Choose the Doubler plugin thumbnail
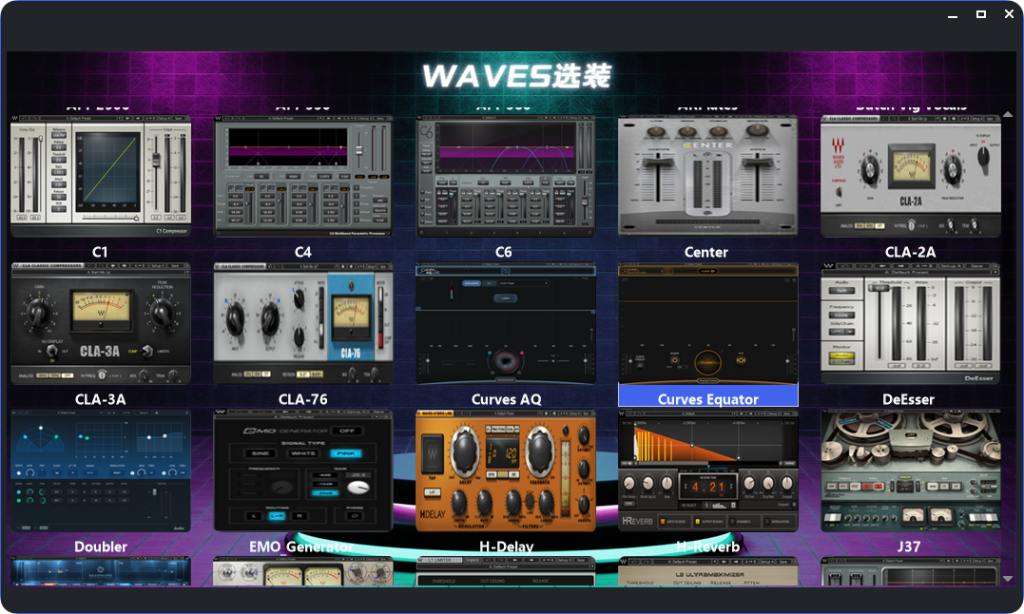The height and width of the screenshot is (614, 1024). (x=101, y=470)
